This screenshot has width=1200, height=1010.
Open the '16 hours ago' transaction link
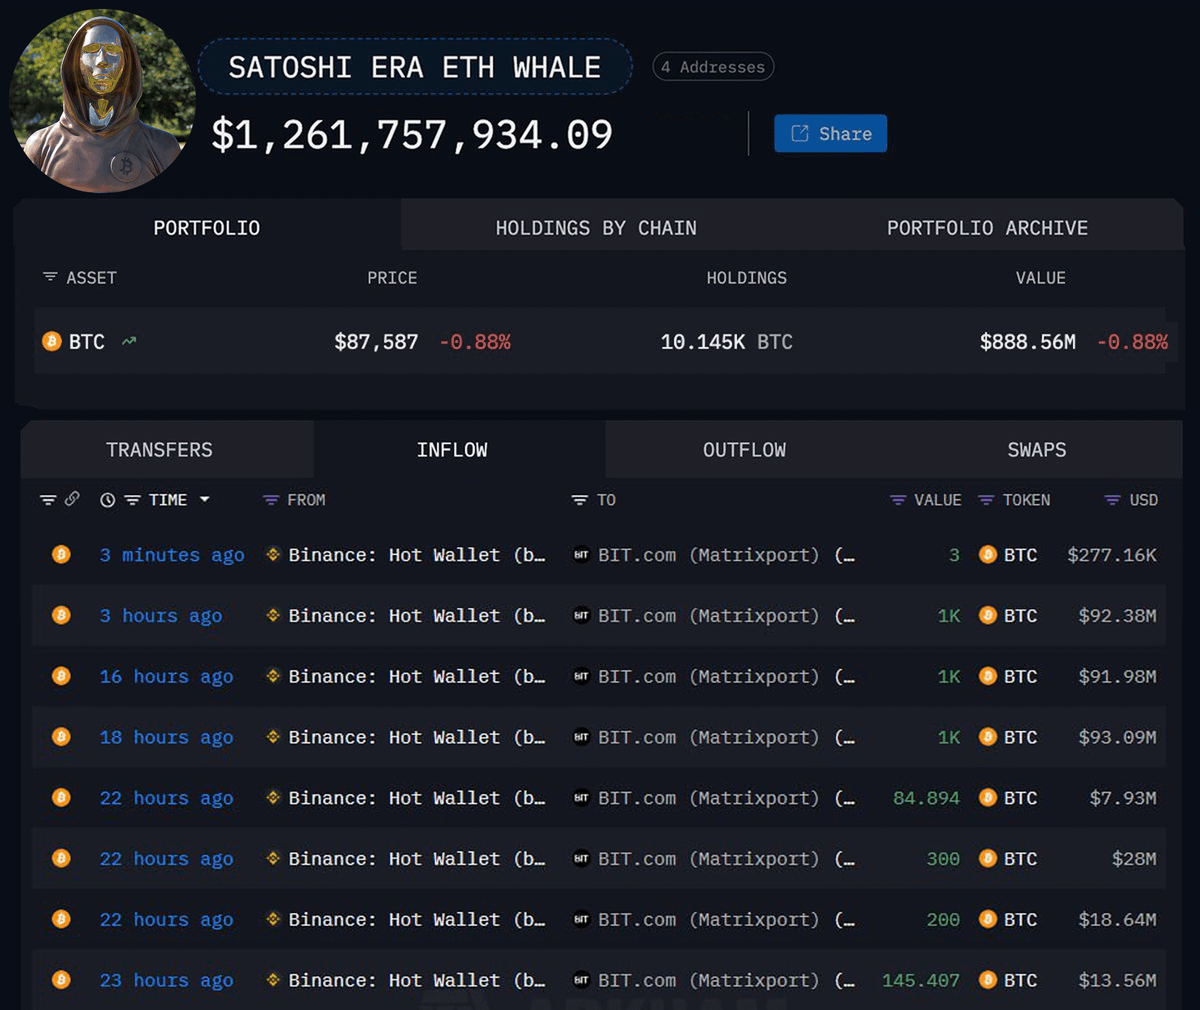[x=166, y=677]
